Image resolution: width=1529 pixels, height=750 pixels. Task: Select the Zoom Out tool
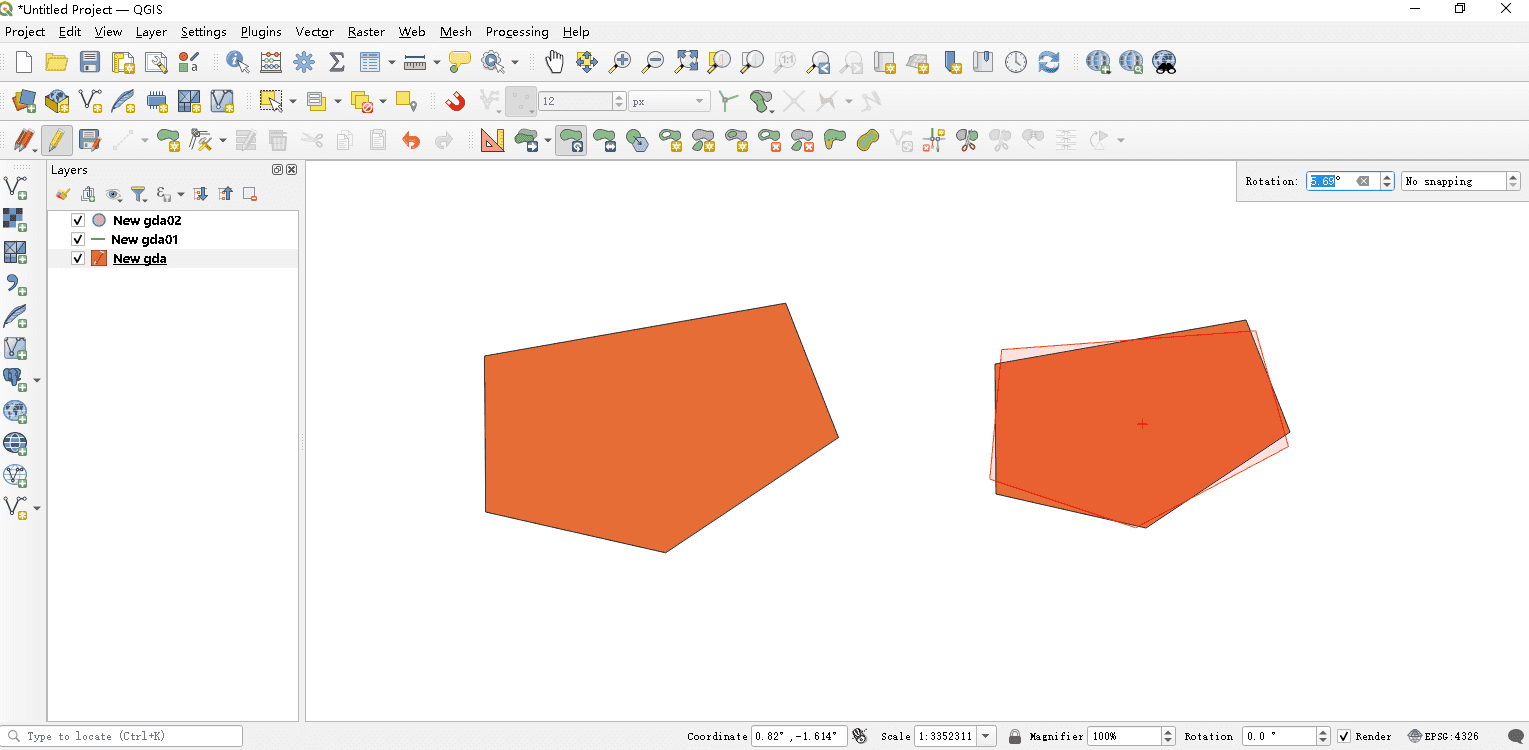click(x=653, y=62)
